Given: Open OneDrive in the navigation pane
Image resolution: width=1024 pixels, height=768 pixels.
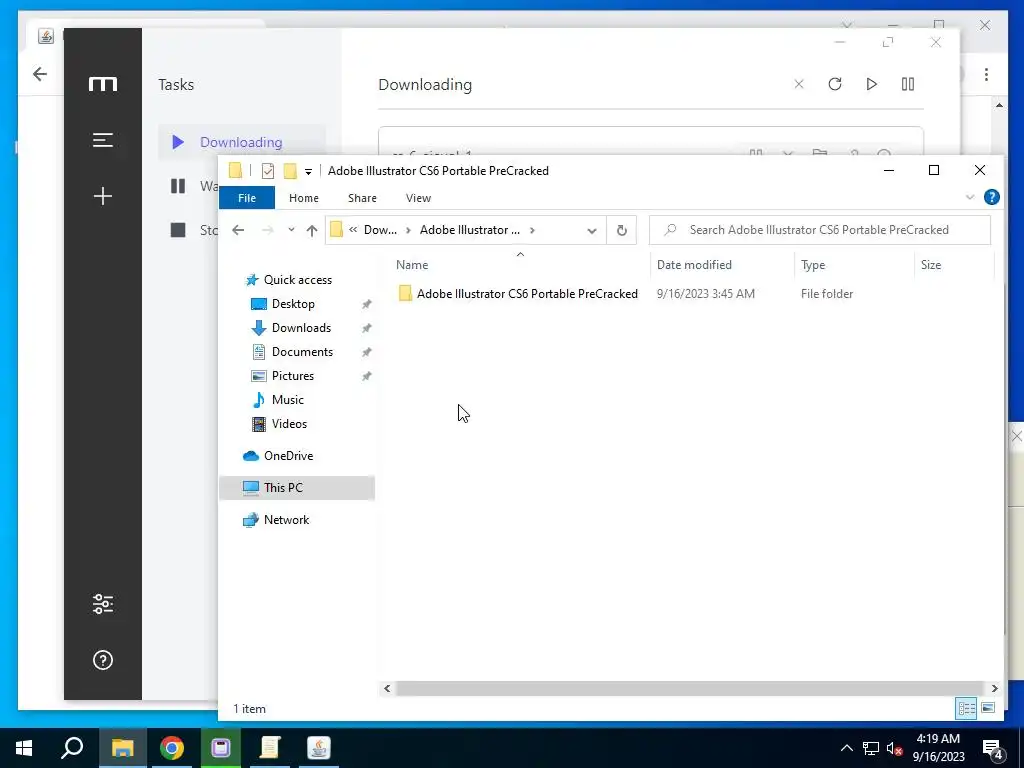Looking at the screenshot, I should coord(288,456).
